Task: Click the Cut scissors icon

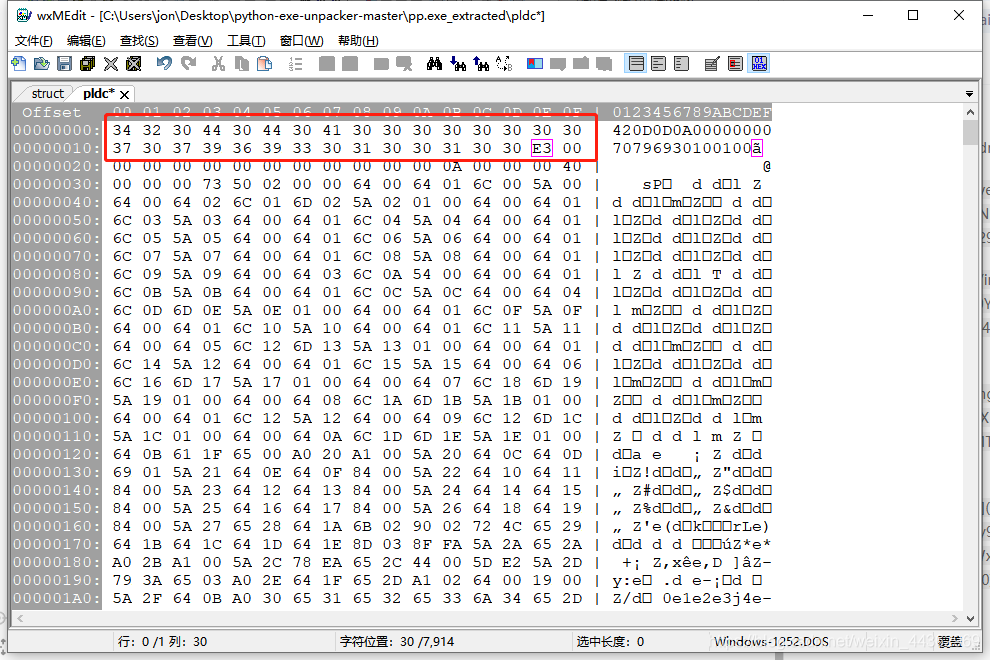Action: [218, 64]
